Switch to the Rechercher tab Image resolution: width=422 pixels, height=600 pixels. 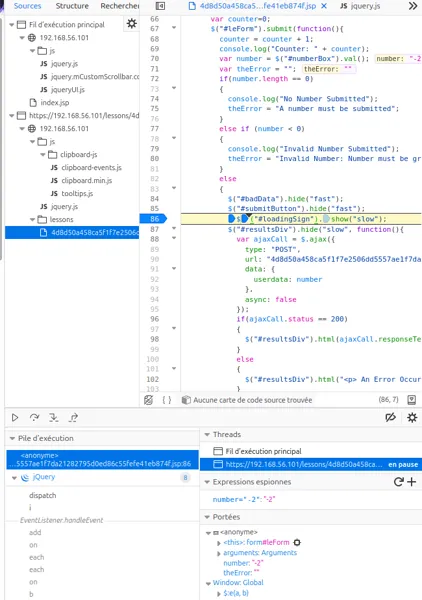119,6
